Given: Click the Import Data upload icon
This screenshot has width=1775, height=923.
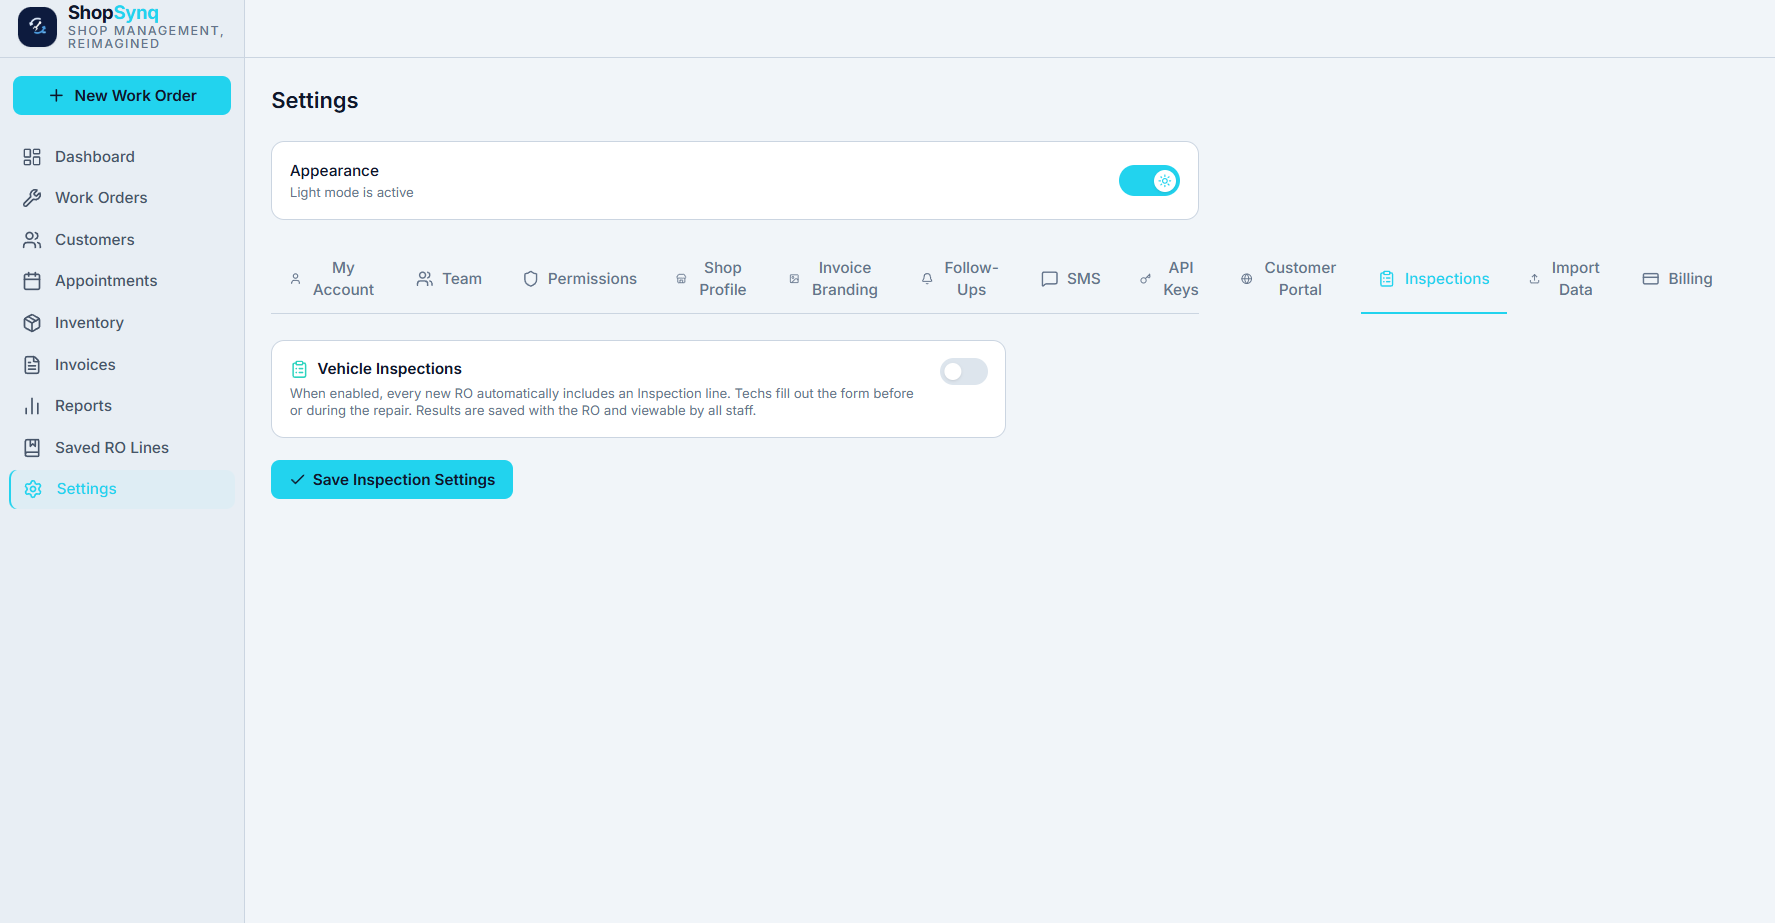Looking at the screenshot, I should pyautogui.click(x=1534, y=279).
